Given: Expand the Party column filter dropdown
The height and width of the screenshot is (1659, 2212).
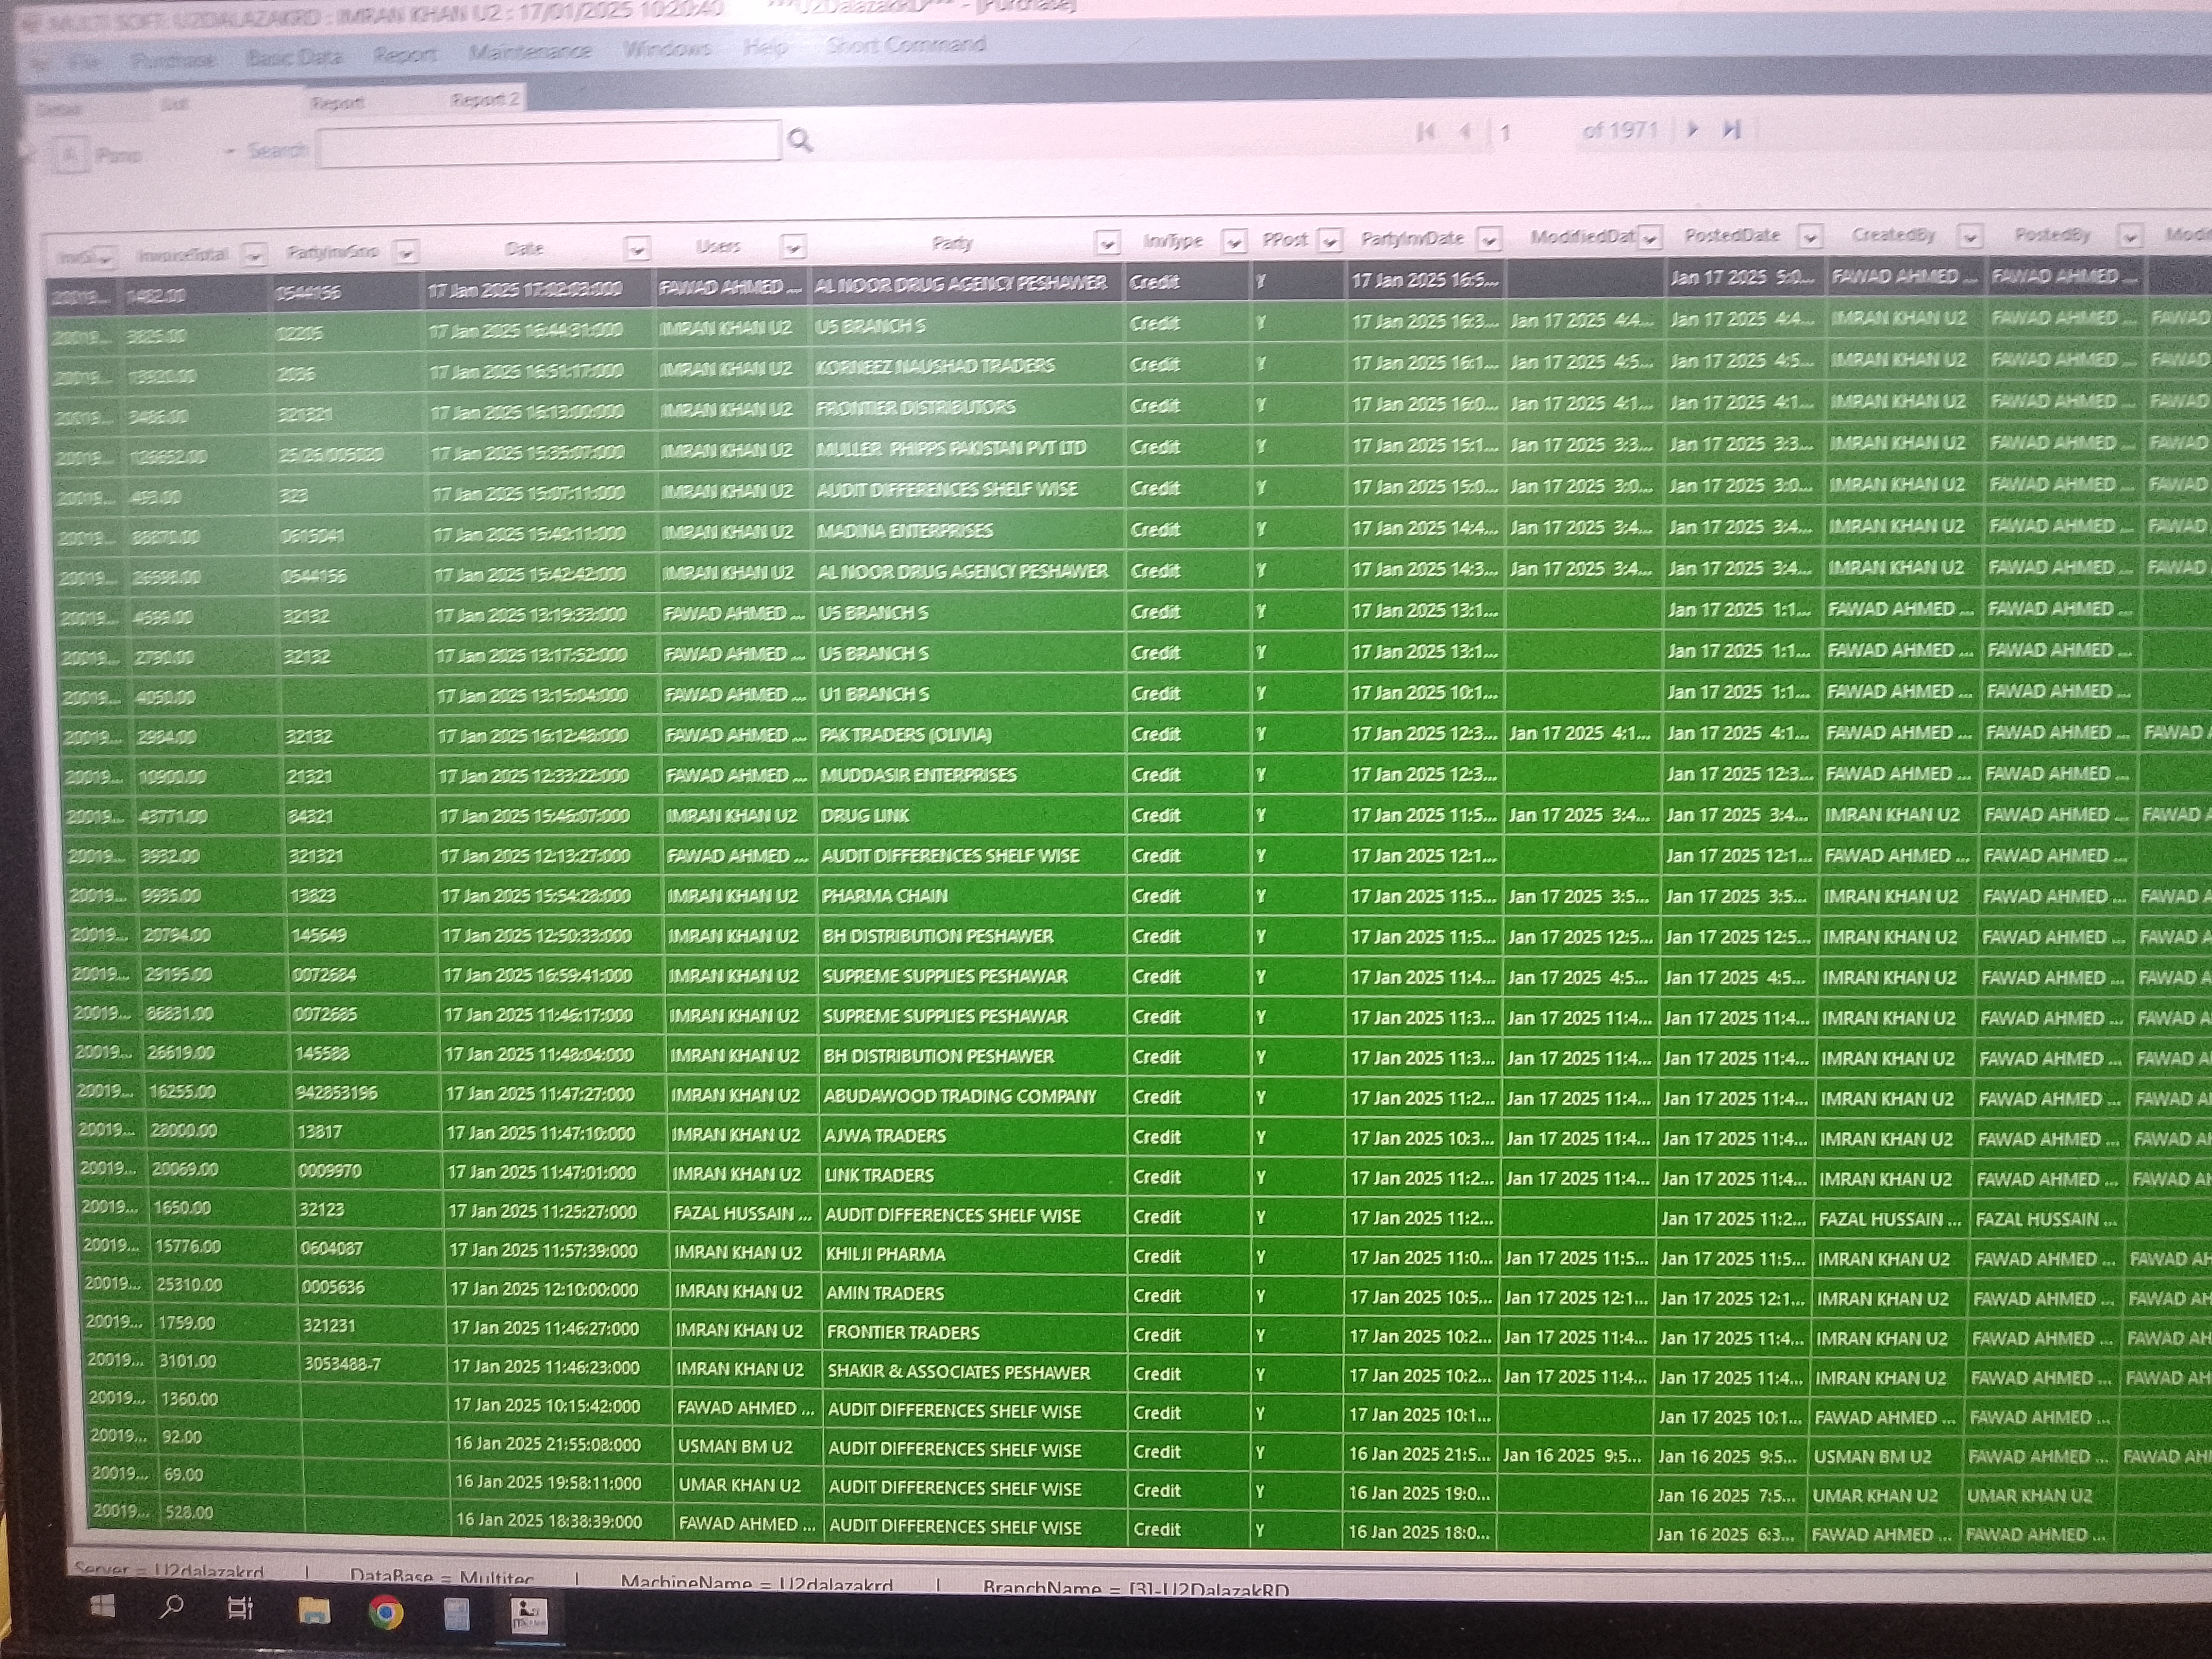Looking at the screenshot, I should 1107,242.
